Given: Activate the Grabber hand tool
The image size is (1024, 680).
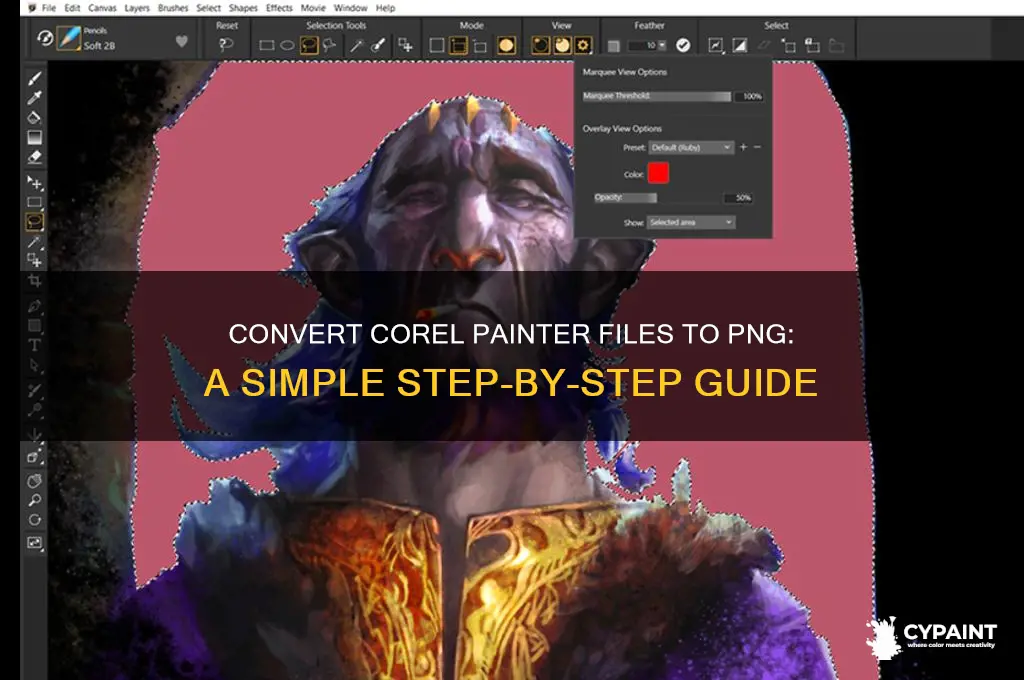Looking at the screenshot, I should [x=35, y=481].
